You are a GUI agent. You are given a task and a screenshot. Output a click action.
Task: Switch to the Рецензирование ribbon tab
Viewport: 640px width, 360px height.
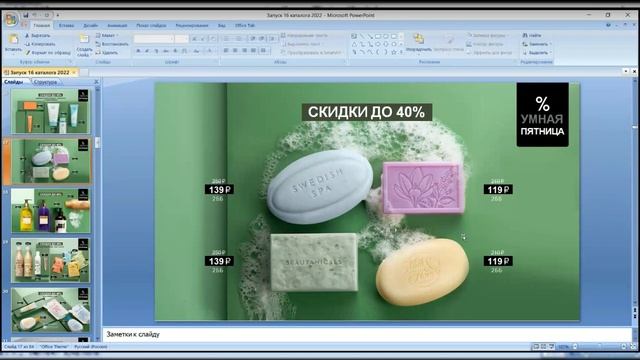[x=192, y=25]
